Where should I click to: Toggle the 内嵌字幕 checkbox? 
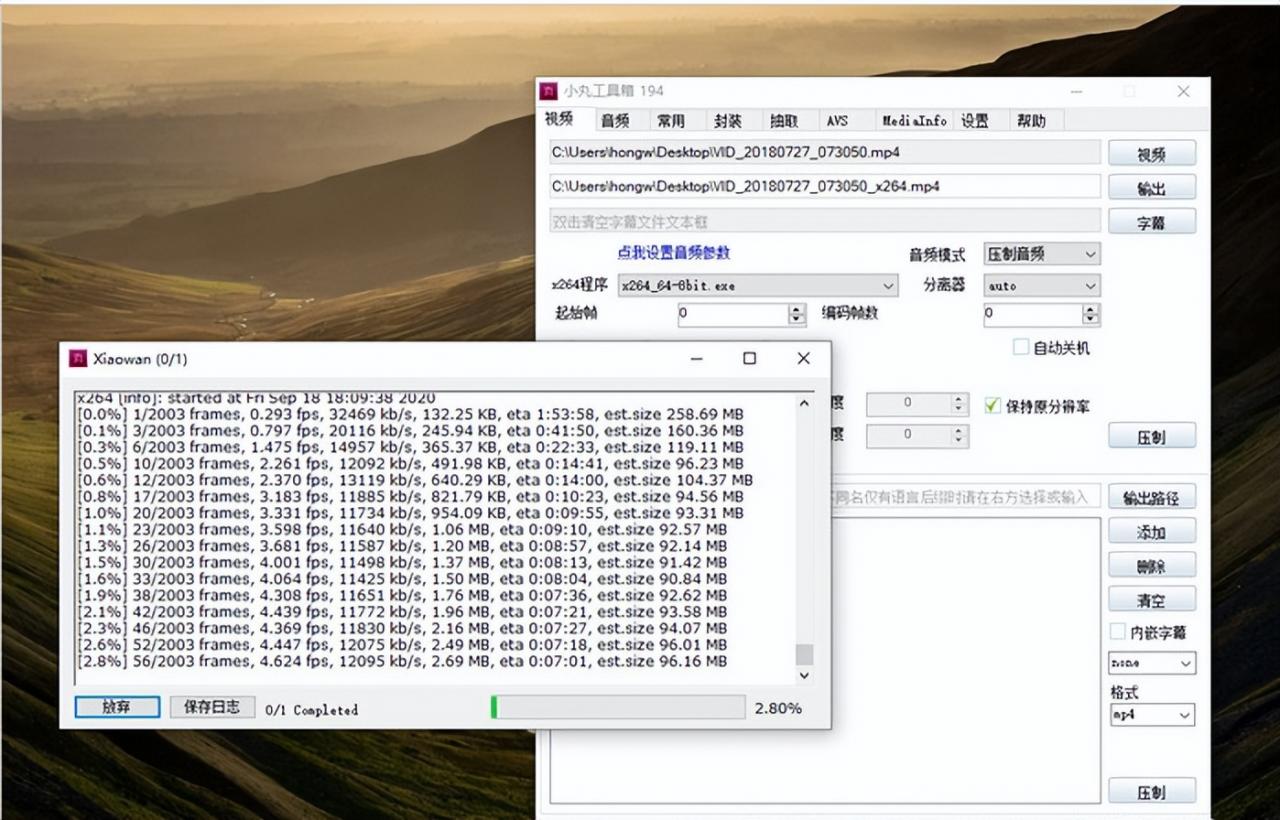click(1118, 632)
